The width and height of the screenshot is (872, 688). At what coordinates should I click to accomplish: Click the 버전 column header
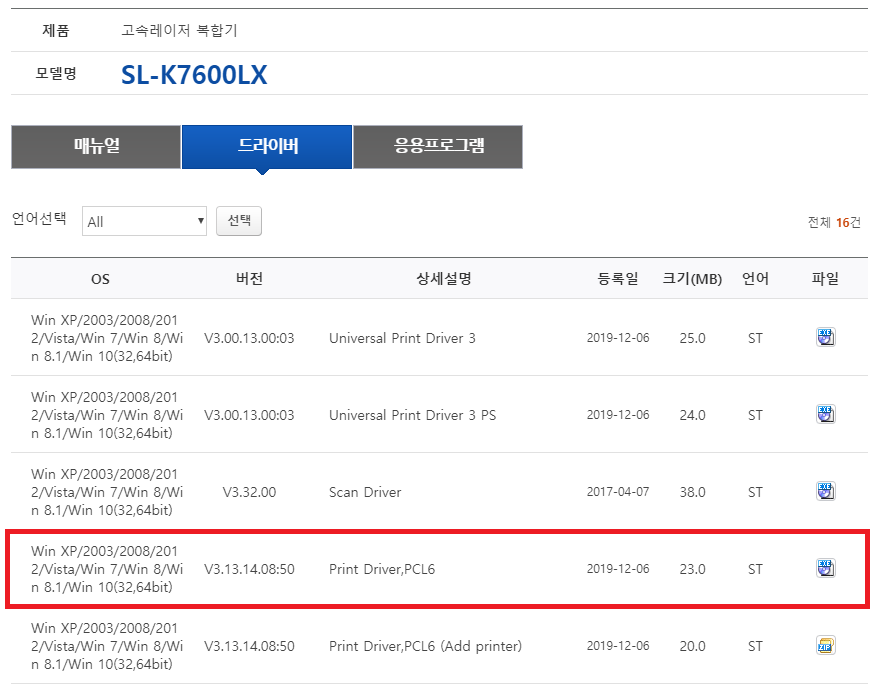pyautogui.click(x=249, y=278)
